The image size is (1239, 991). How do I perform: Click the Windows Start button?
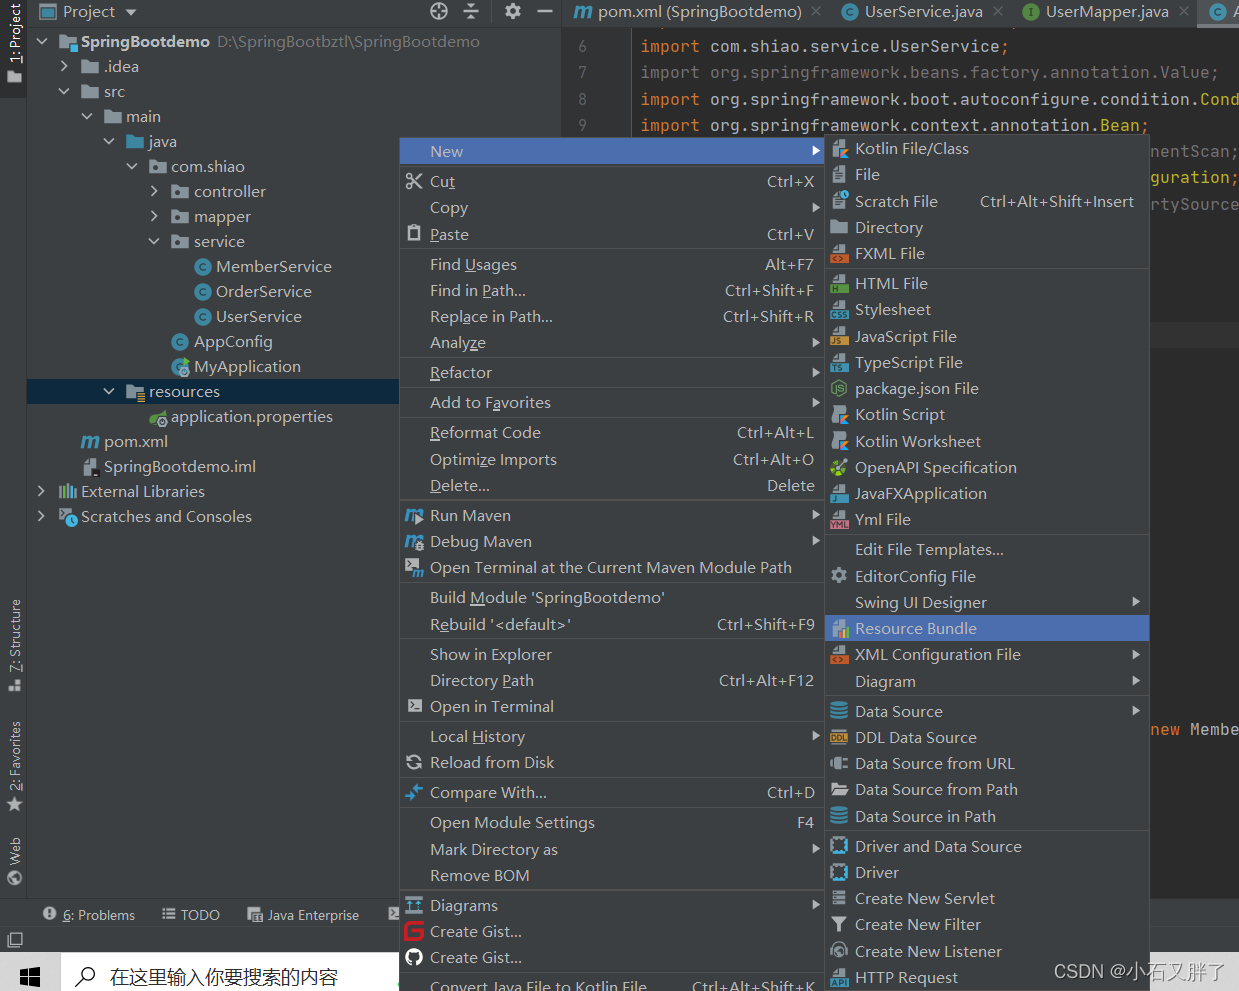point(29,975)
